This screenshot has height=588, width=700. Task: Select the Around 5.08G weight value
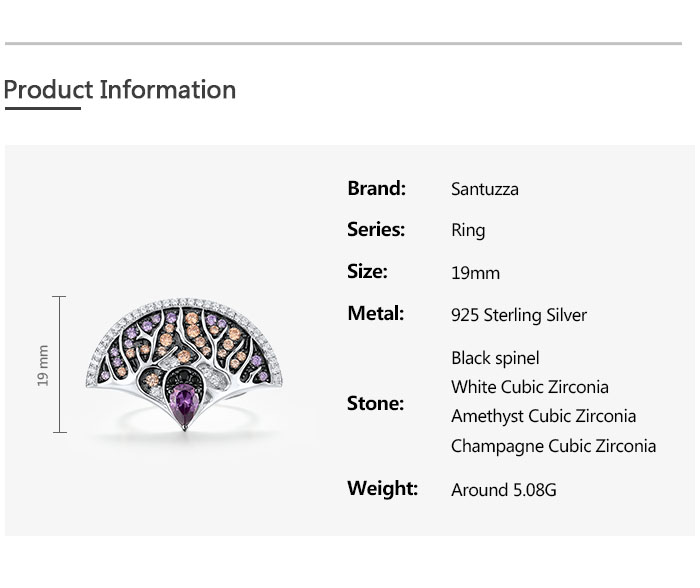(504, 490)
